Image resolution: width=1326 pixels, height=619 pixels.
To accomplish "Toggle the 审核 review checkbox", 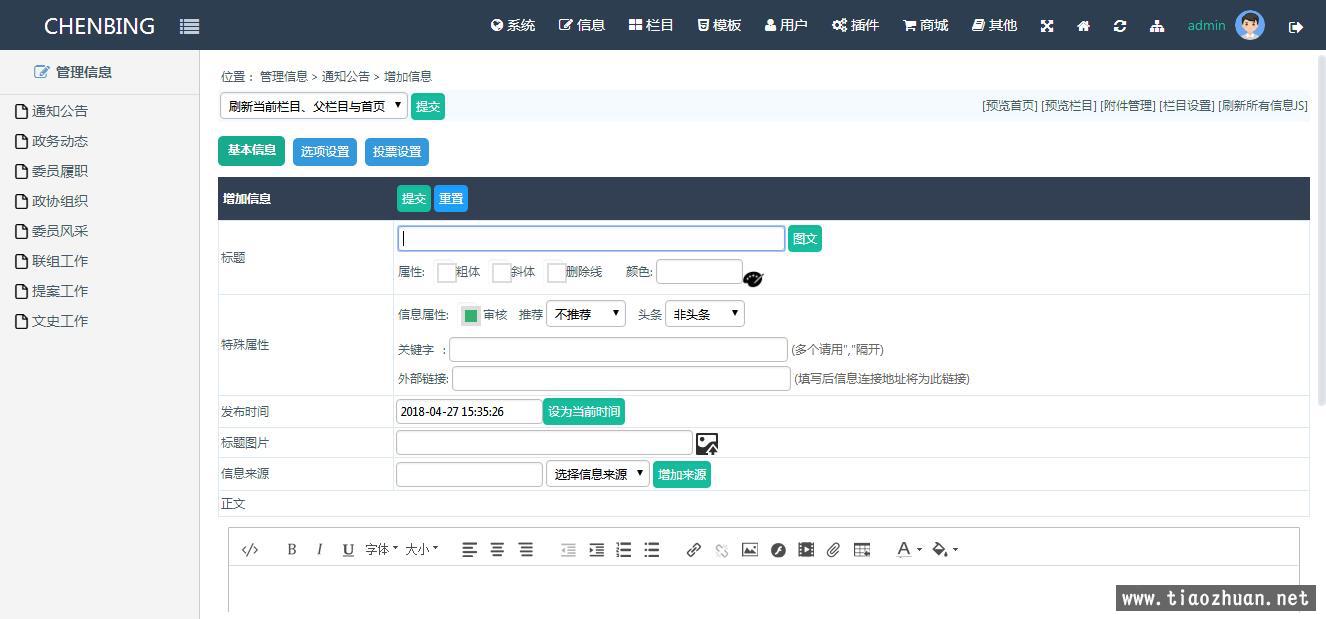I will point(470,316).
